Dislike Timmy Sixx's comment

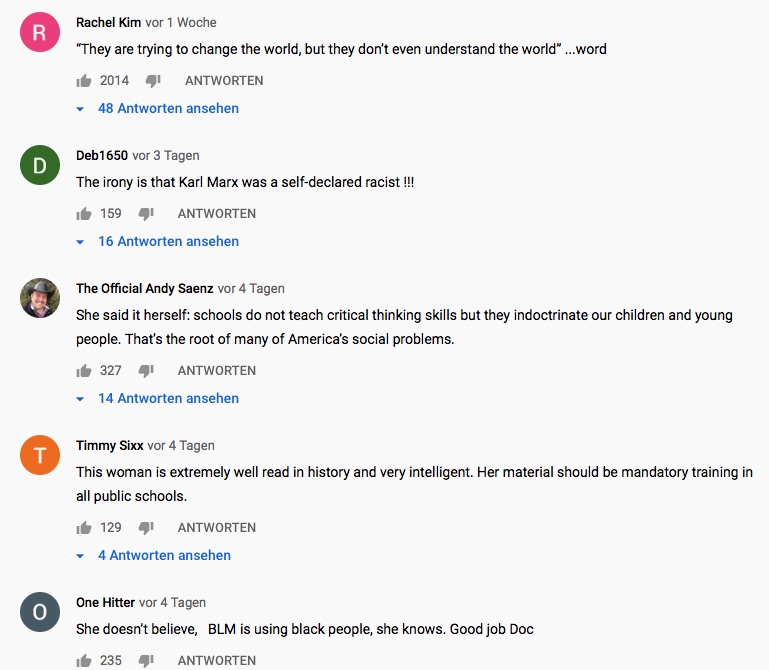click(146, 527)
